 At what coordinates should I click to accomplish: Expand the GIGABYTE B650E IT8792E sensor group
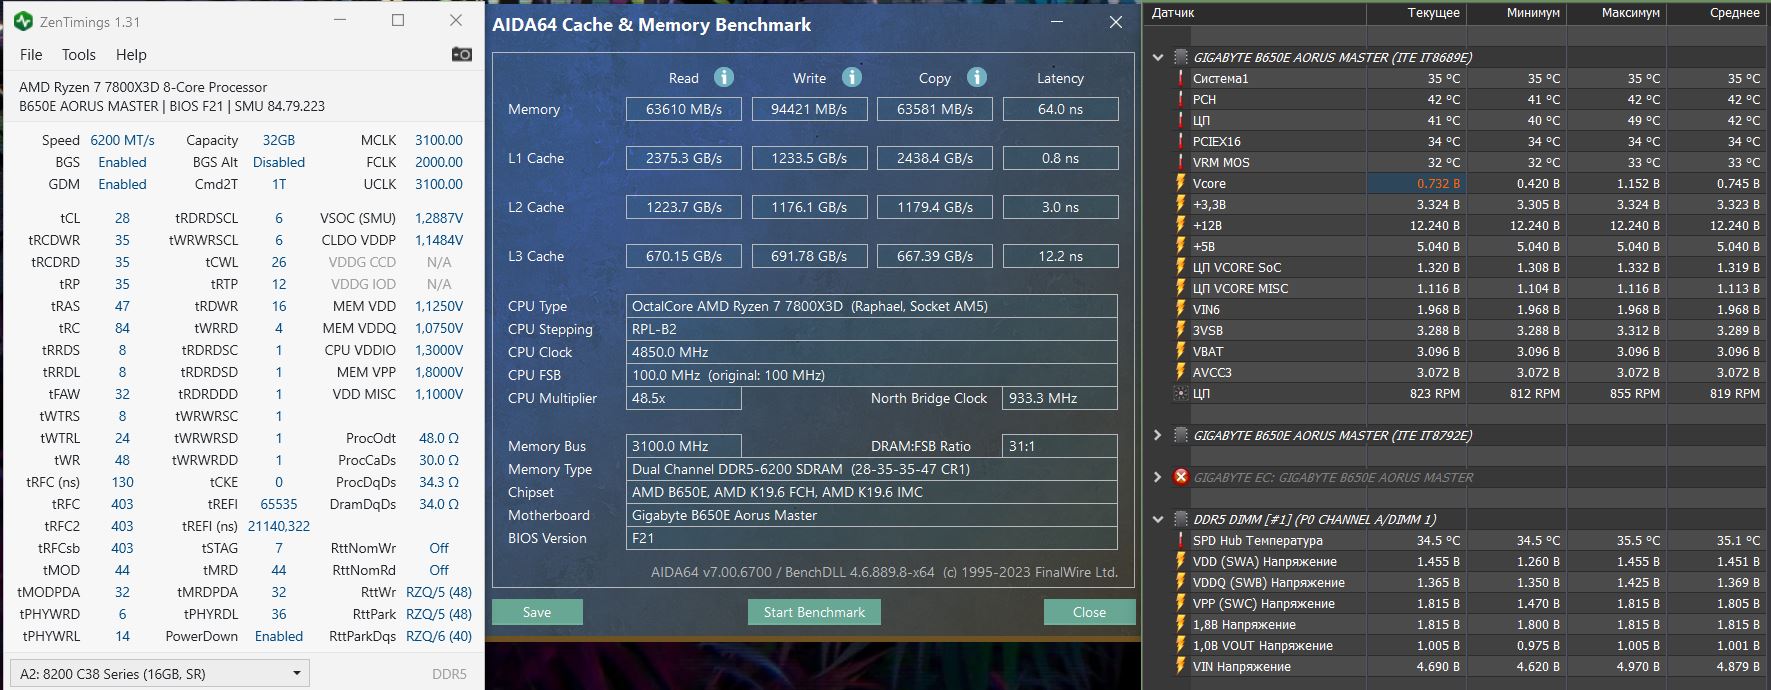[x=1158, y=435]
